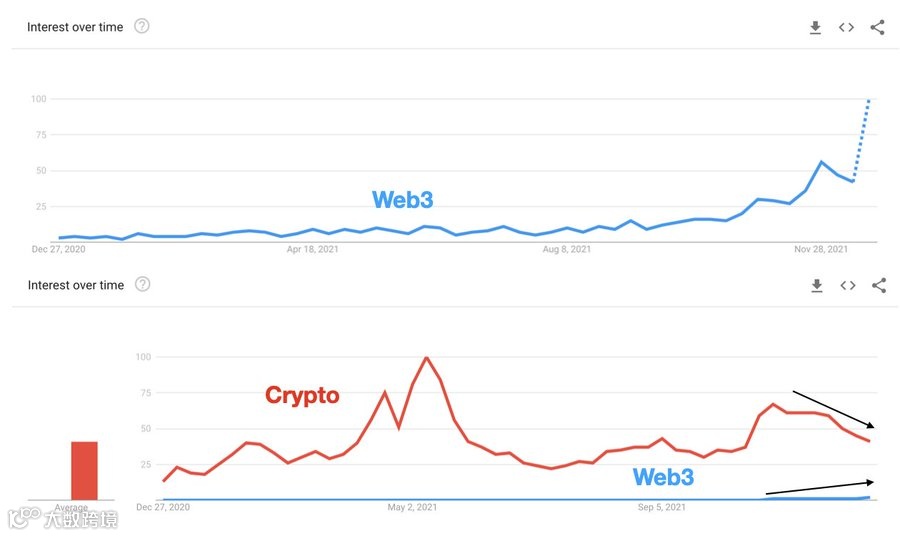The image size is (900, 536).
Task: Open embed code for top chart
Action: 846,28
